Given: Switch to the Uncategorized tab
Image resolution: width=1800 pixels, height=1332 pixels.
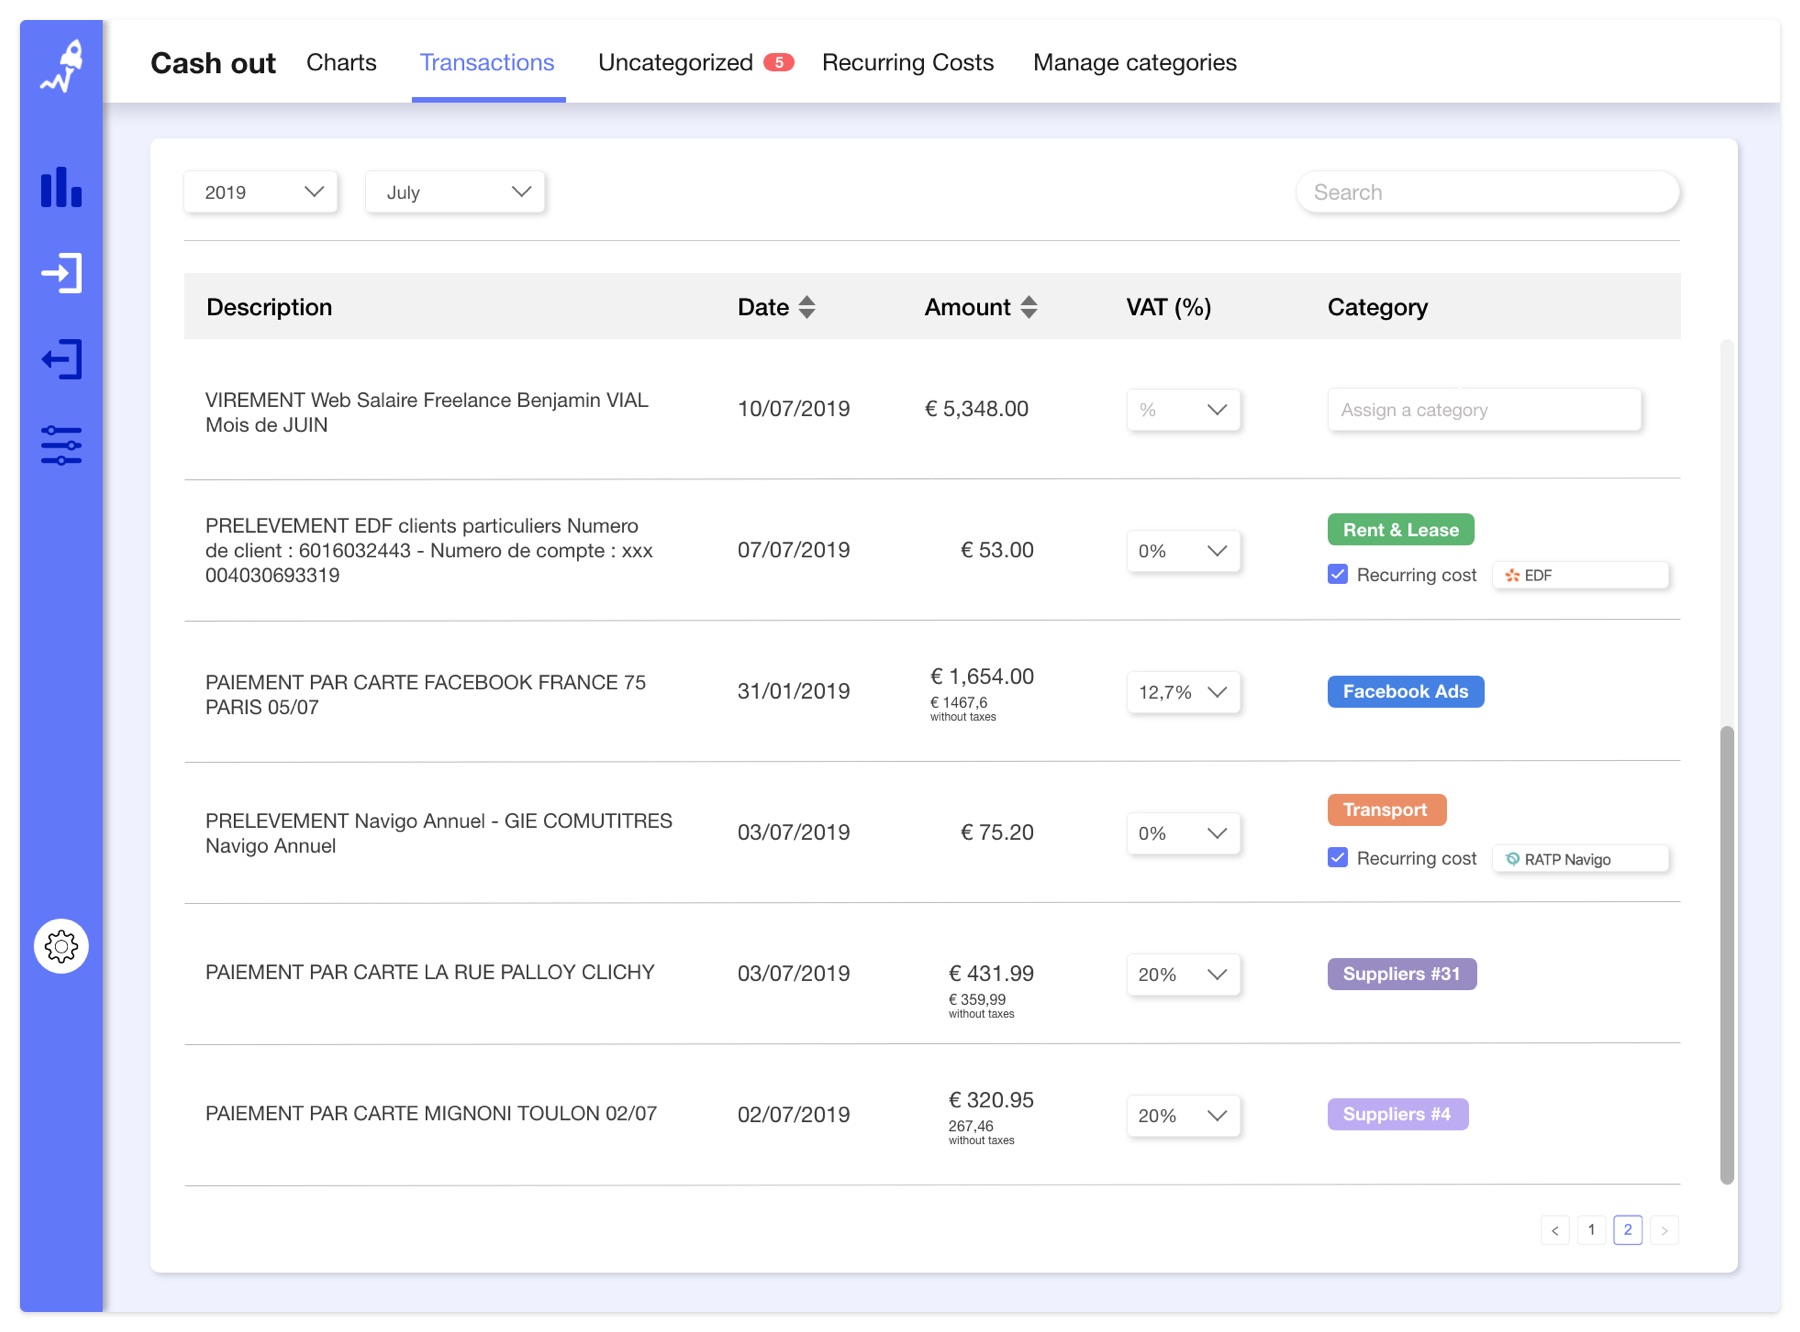Looking at the screenshot, I should pyautogui.click(x=676, y=62).
